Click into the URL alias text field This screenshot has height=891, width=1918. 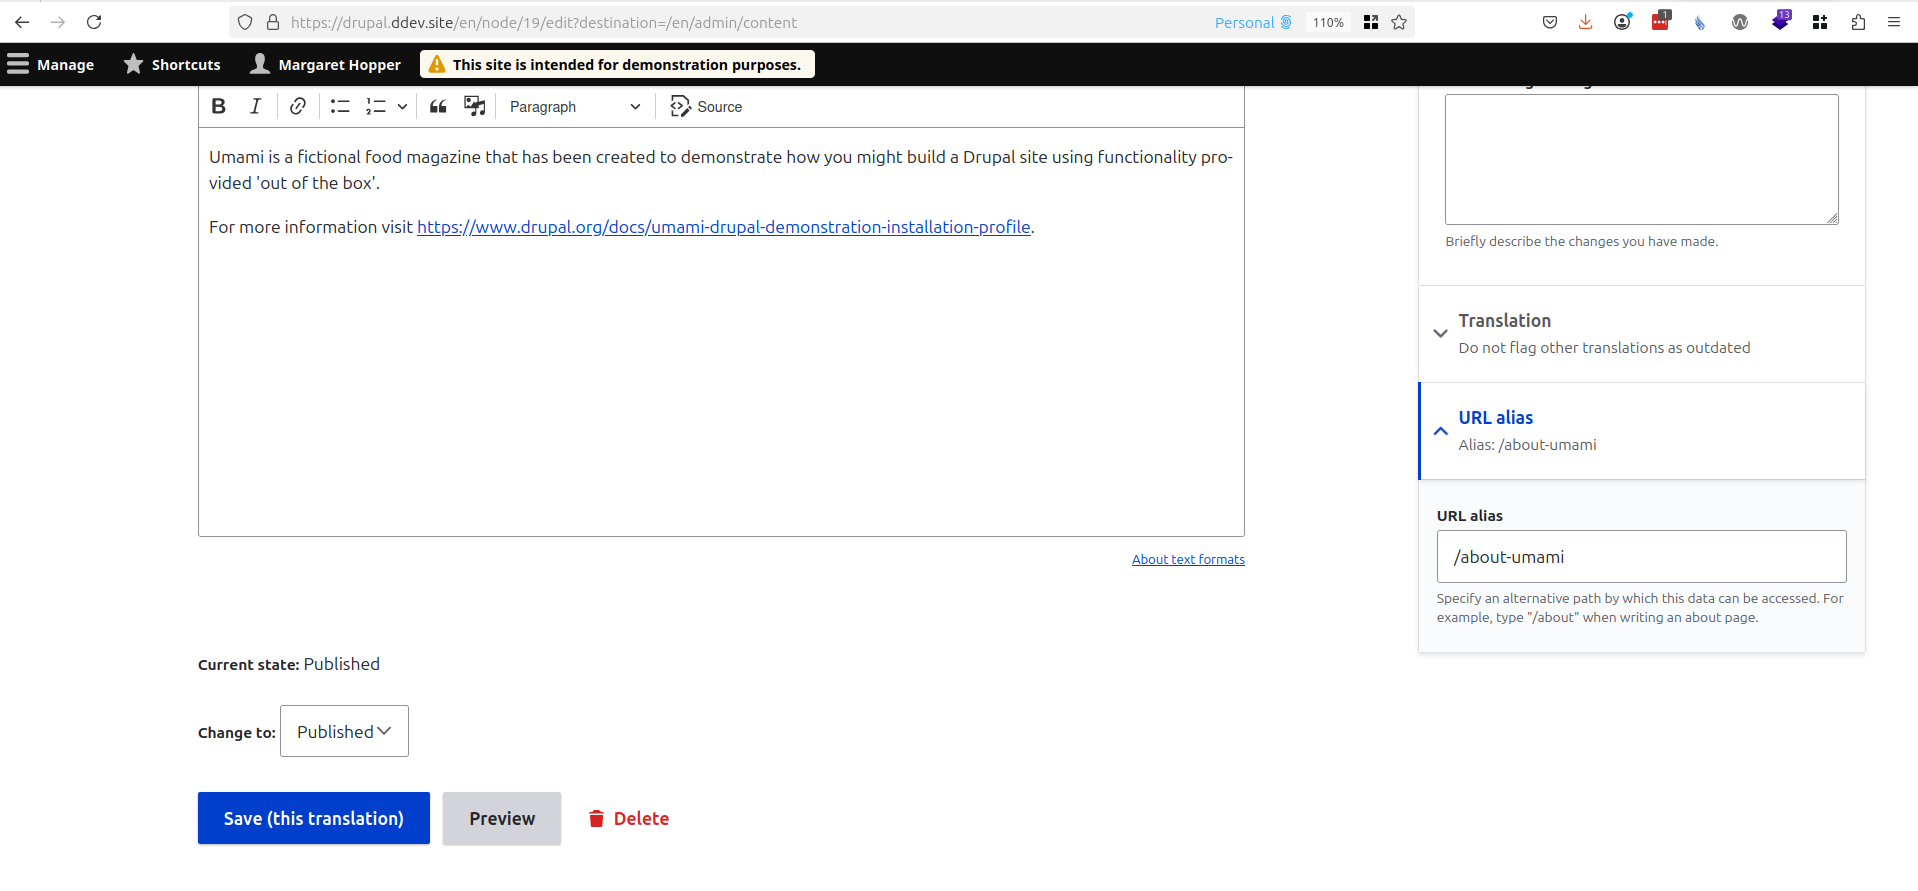point(1641,557)
